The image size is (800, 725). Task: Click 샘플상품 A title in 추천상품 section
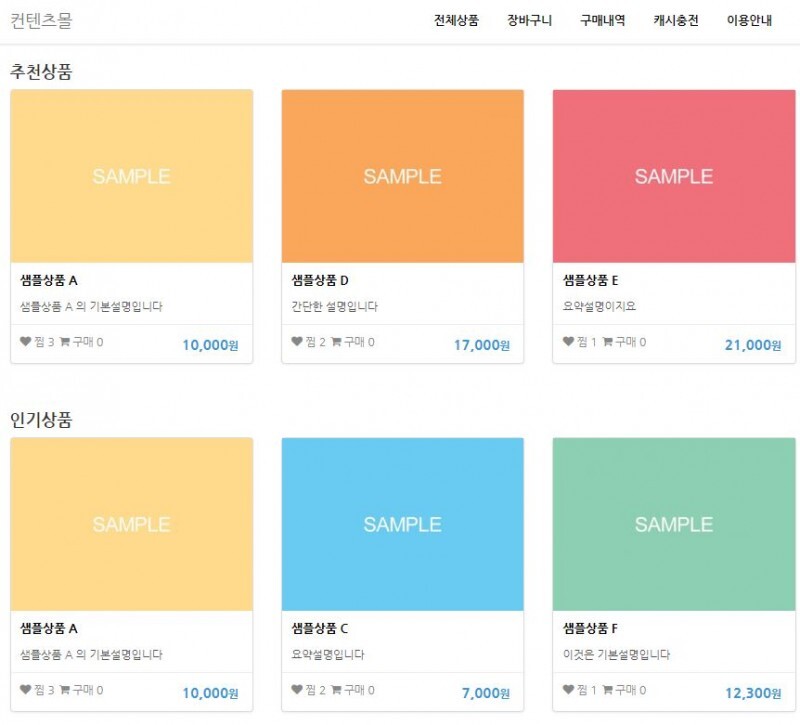coord(49,280)
